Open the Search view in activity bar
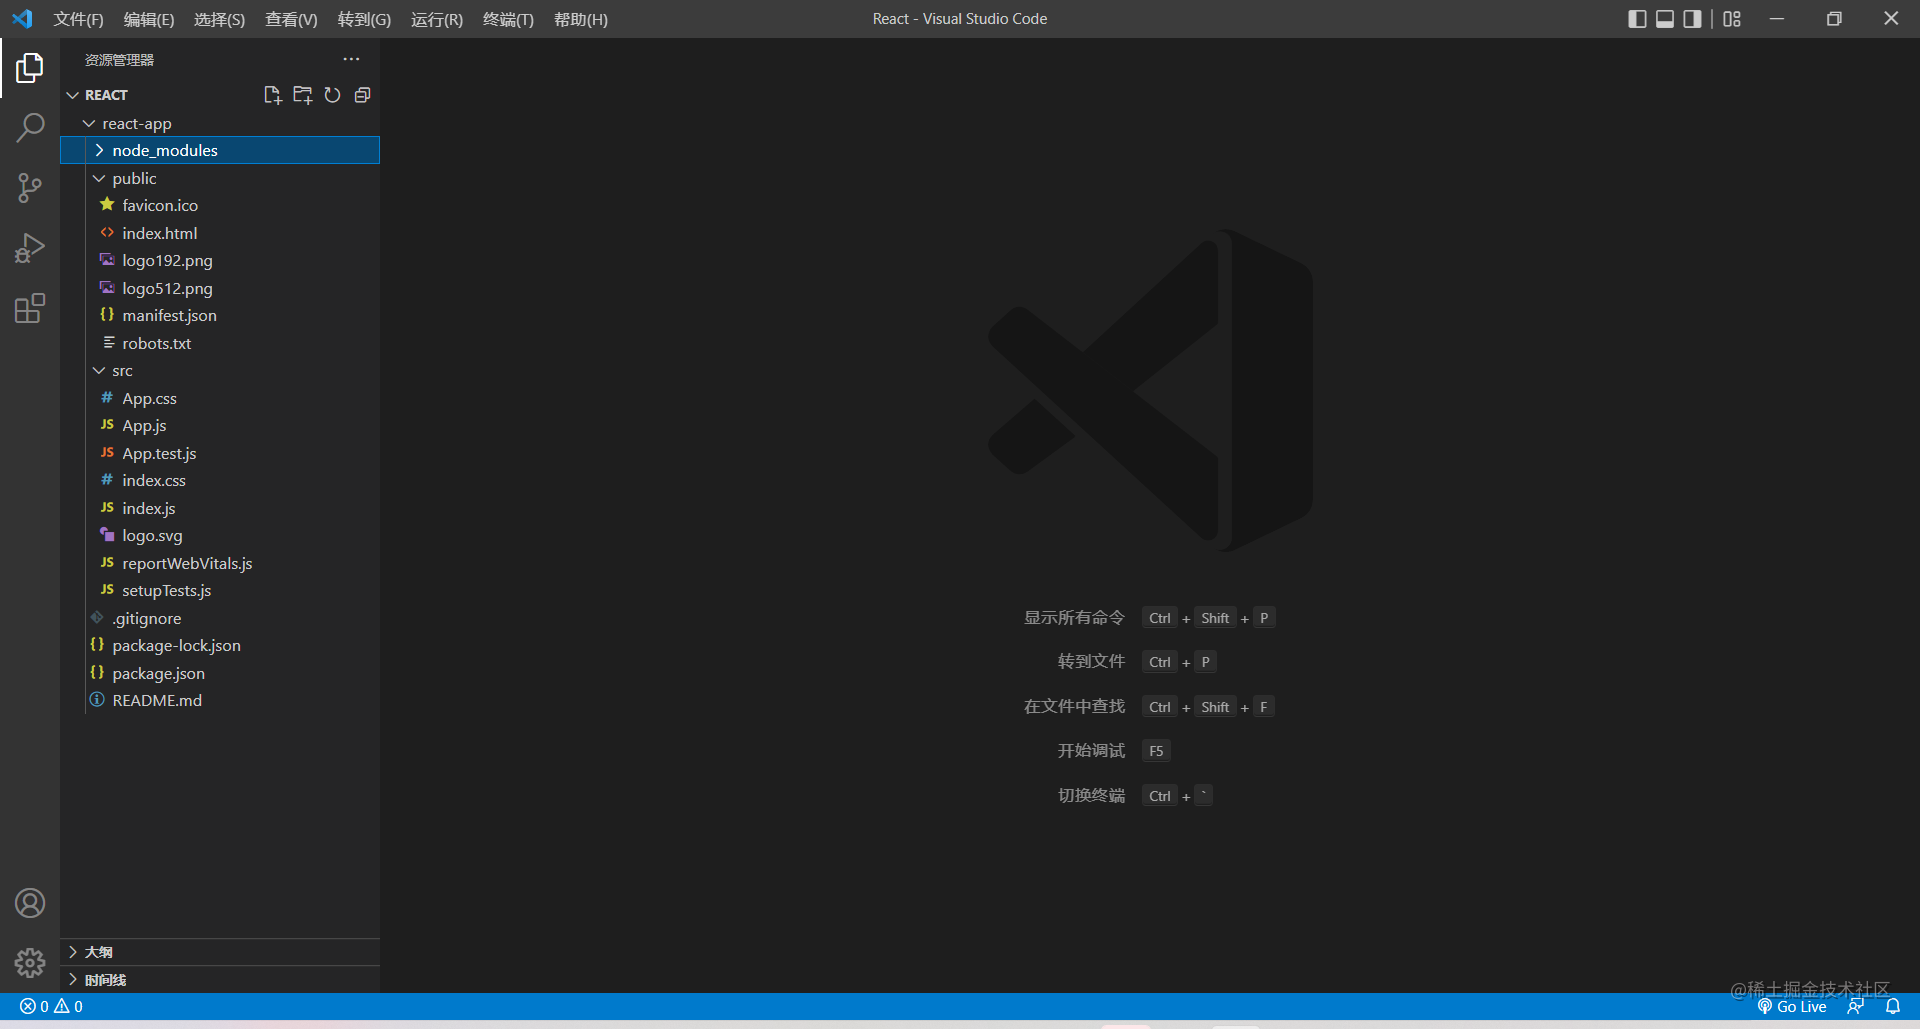 30,128
